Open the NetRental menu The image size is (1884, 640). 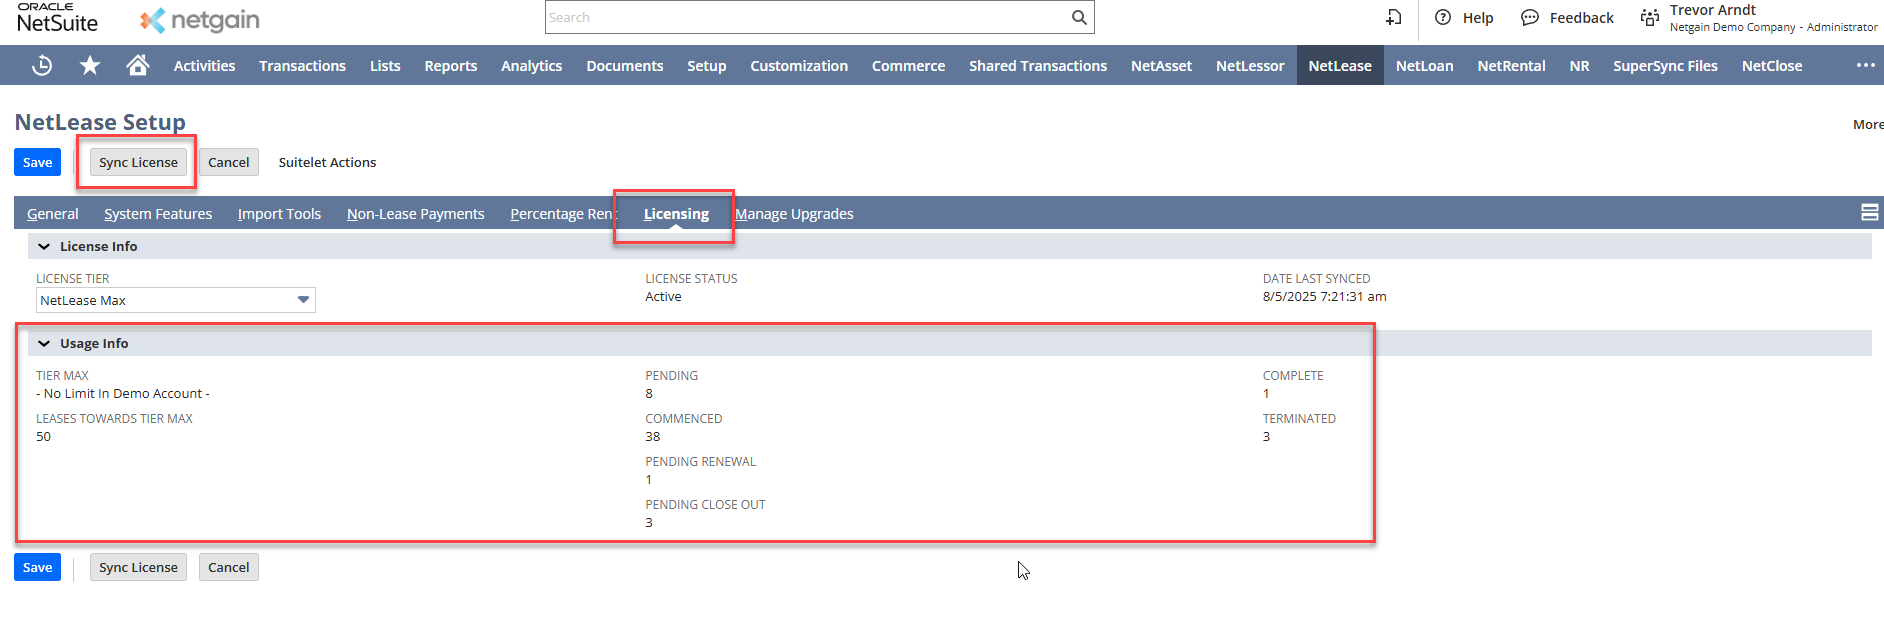[1511, 66]
